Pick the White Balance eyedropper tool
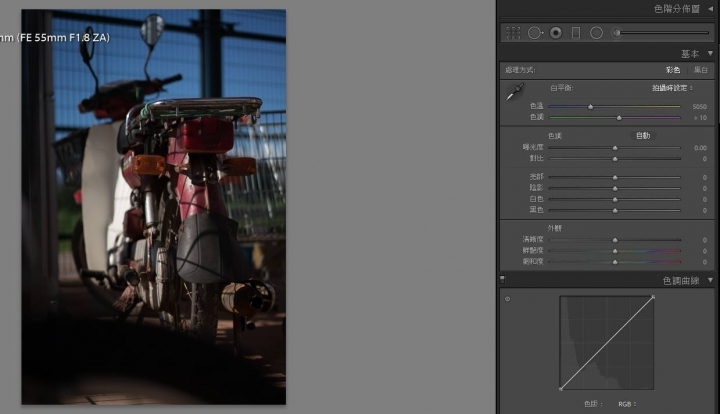720x414 pixels. (x=515, y=91)
